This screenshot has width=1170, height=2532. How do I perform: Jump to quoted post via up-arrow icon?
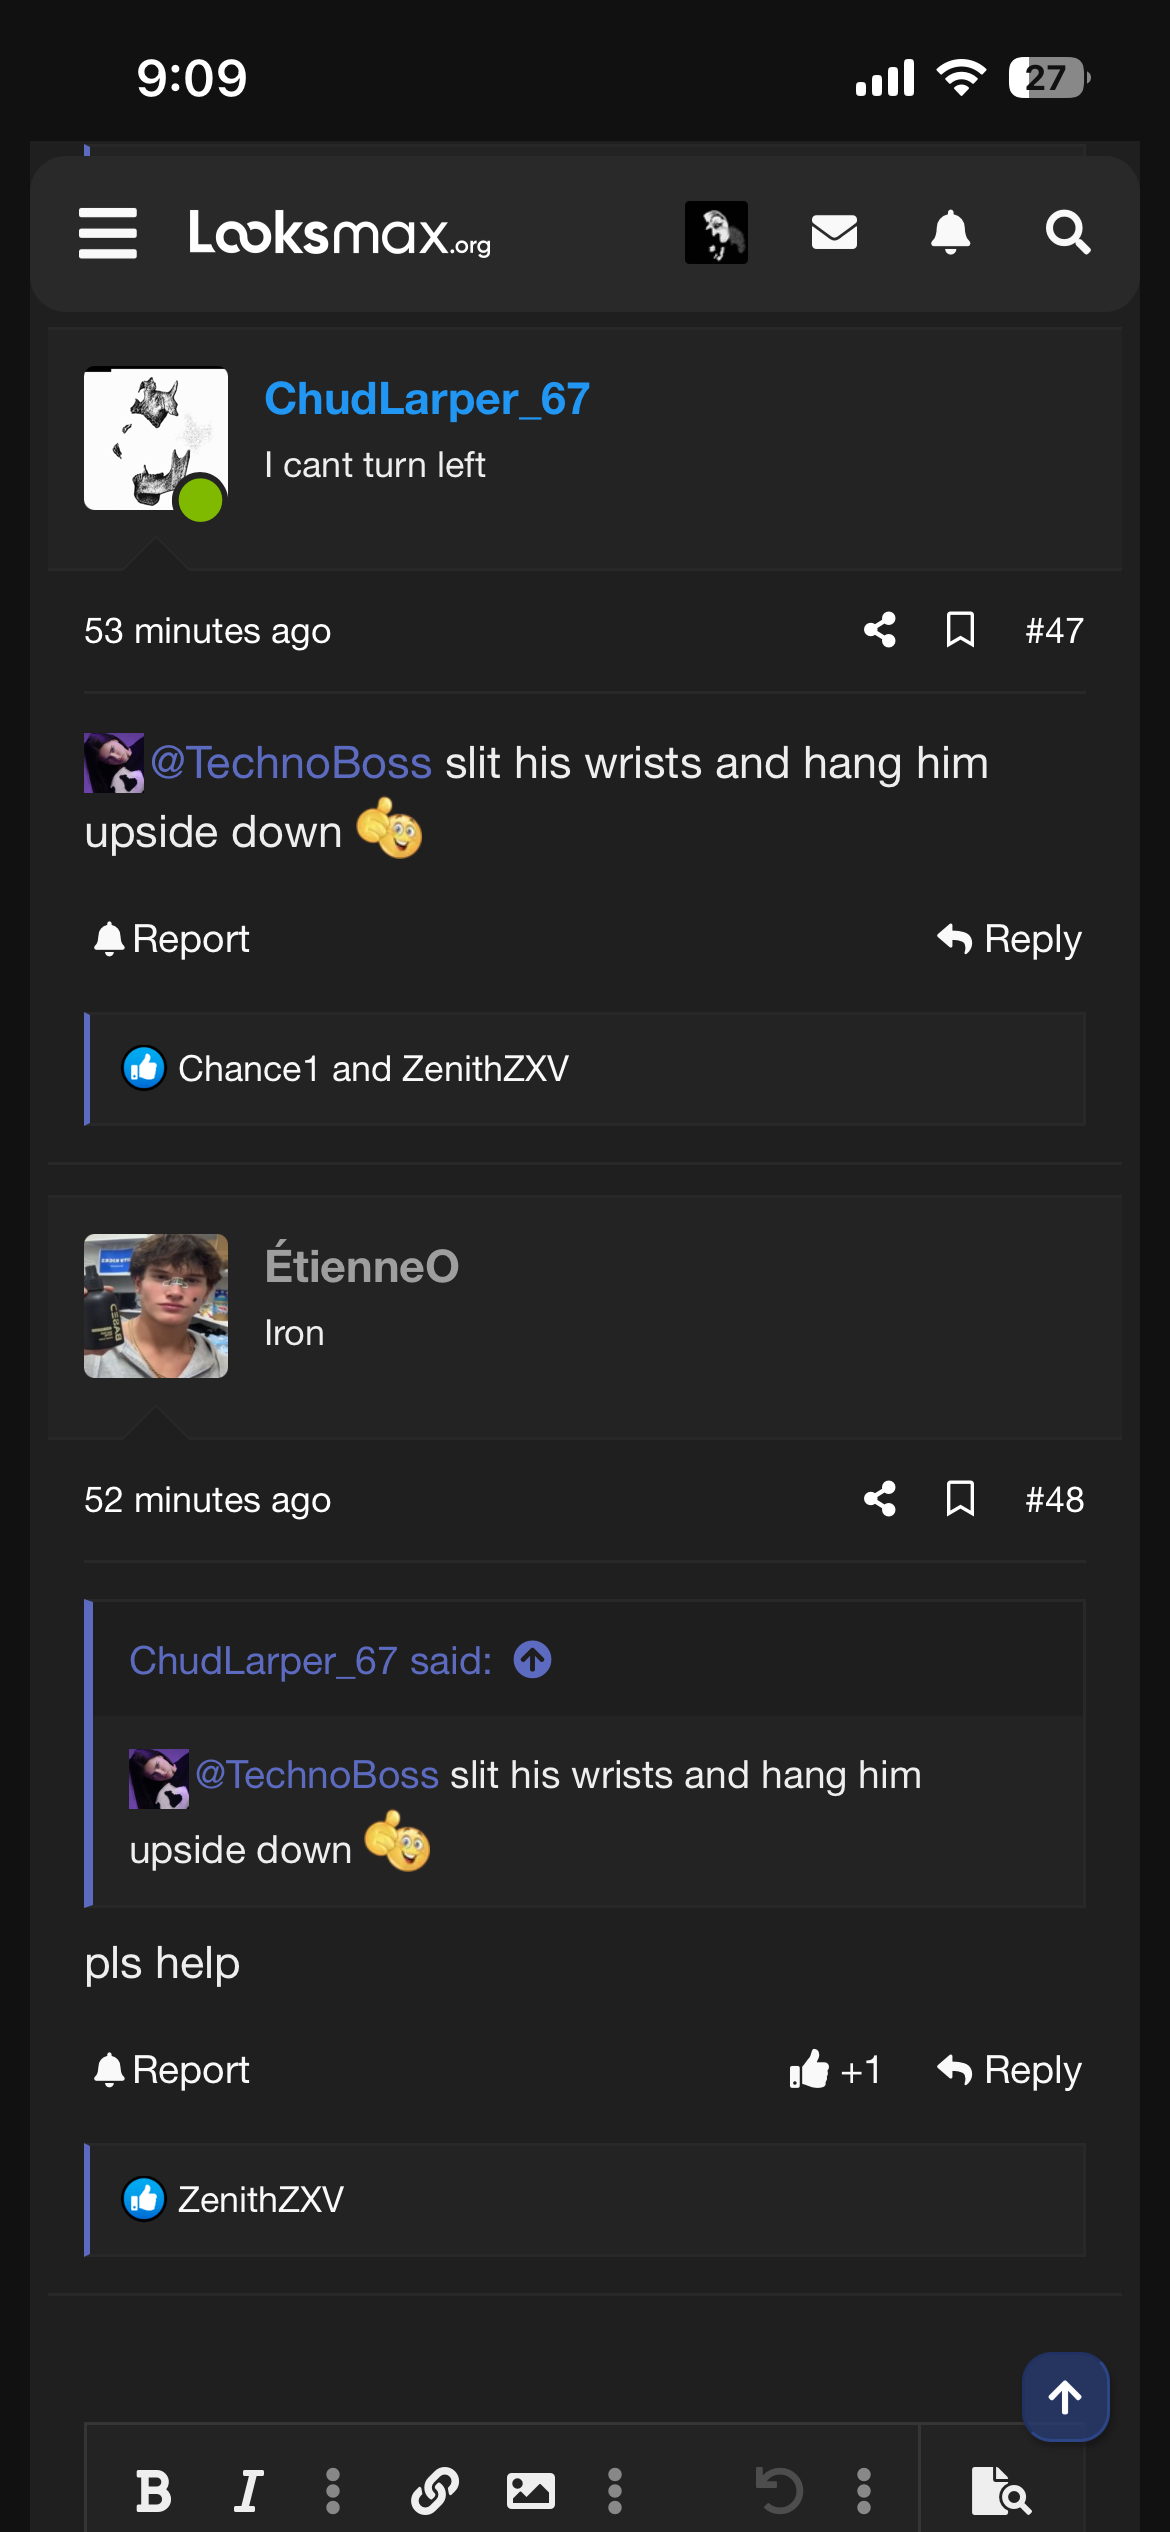pos(532,1660)
